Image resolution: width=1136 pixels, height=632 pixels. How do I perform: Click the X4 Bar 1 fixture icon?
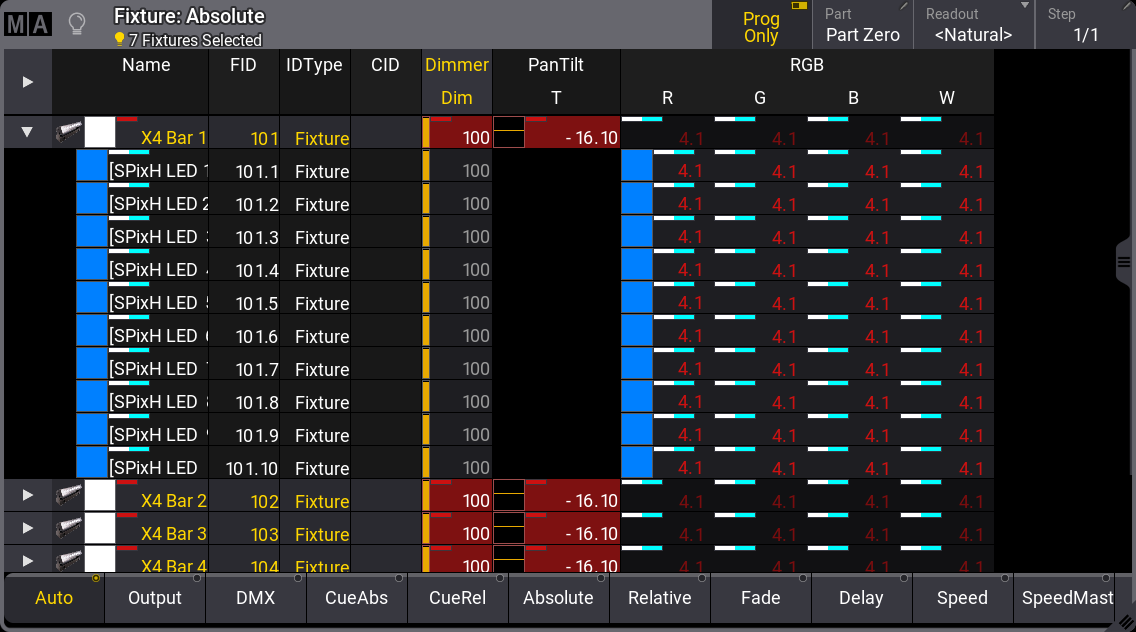click(68, 132)
